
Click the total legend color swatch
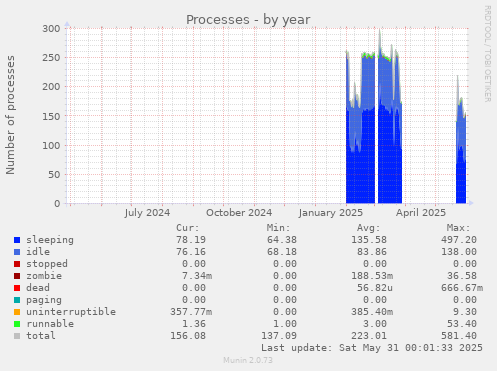pos(17,336)
